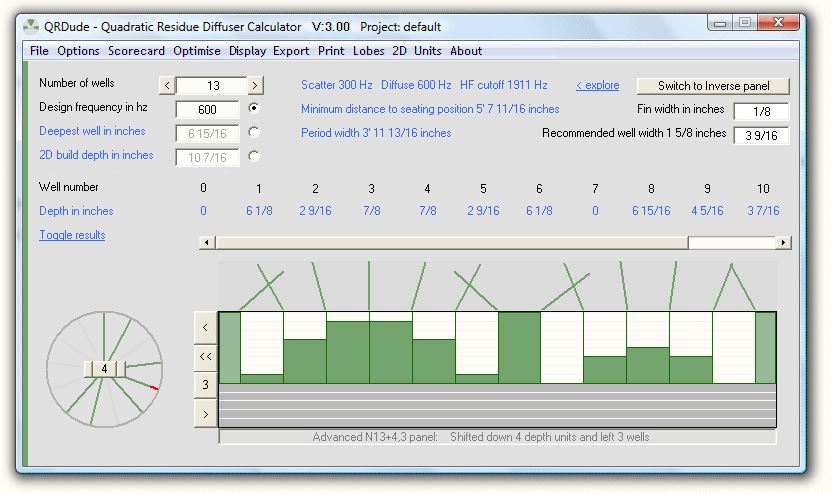Click the shift count button labeled 3
Image resolution: width=831 pixels, height=494 pixels.
pos(206,385)
